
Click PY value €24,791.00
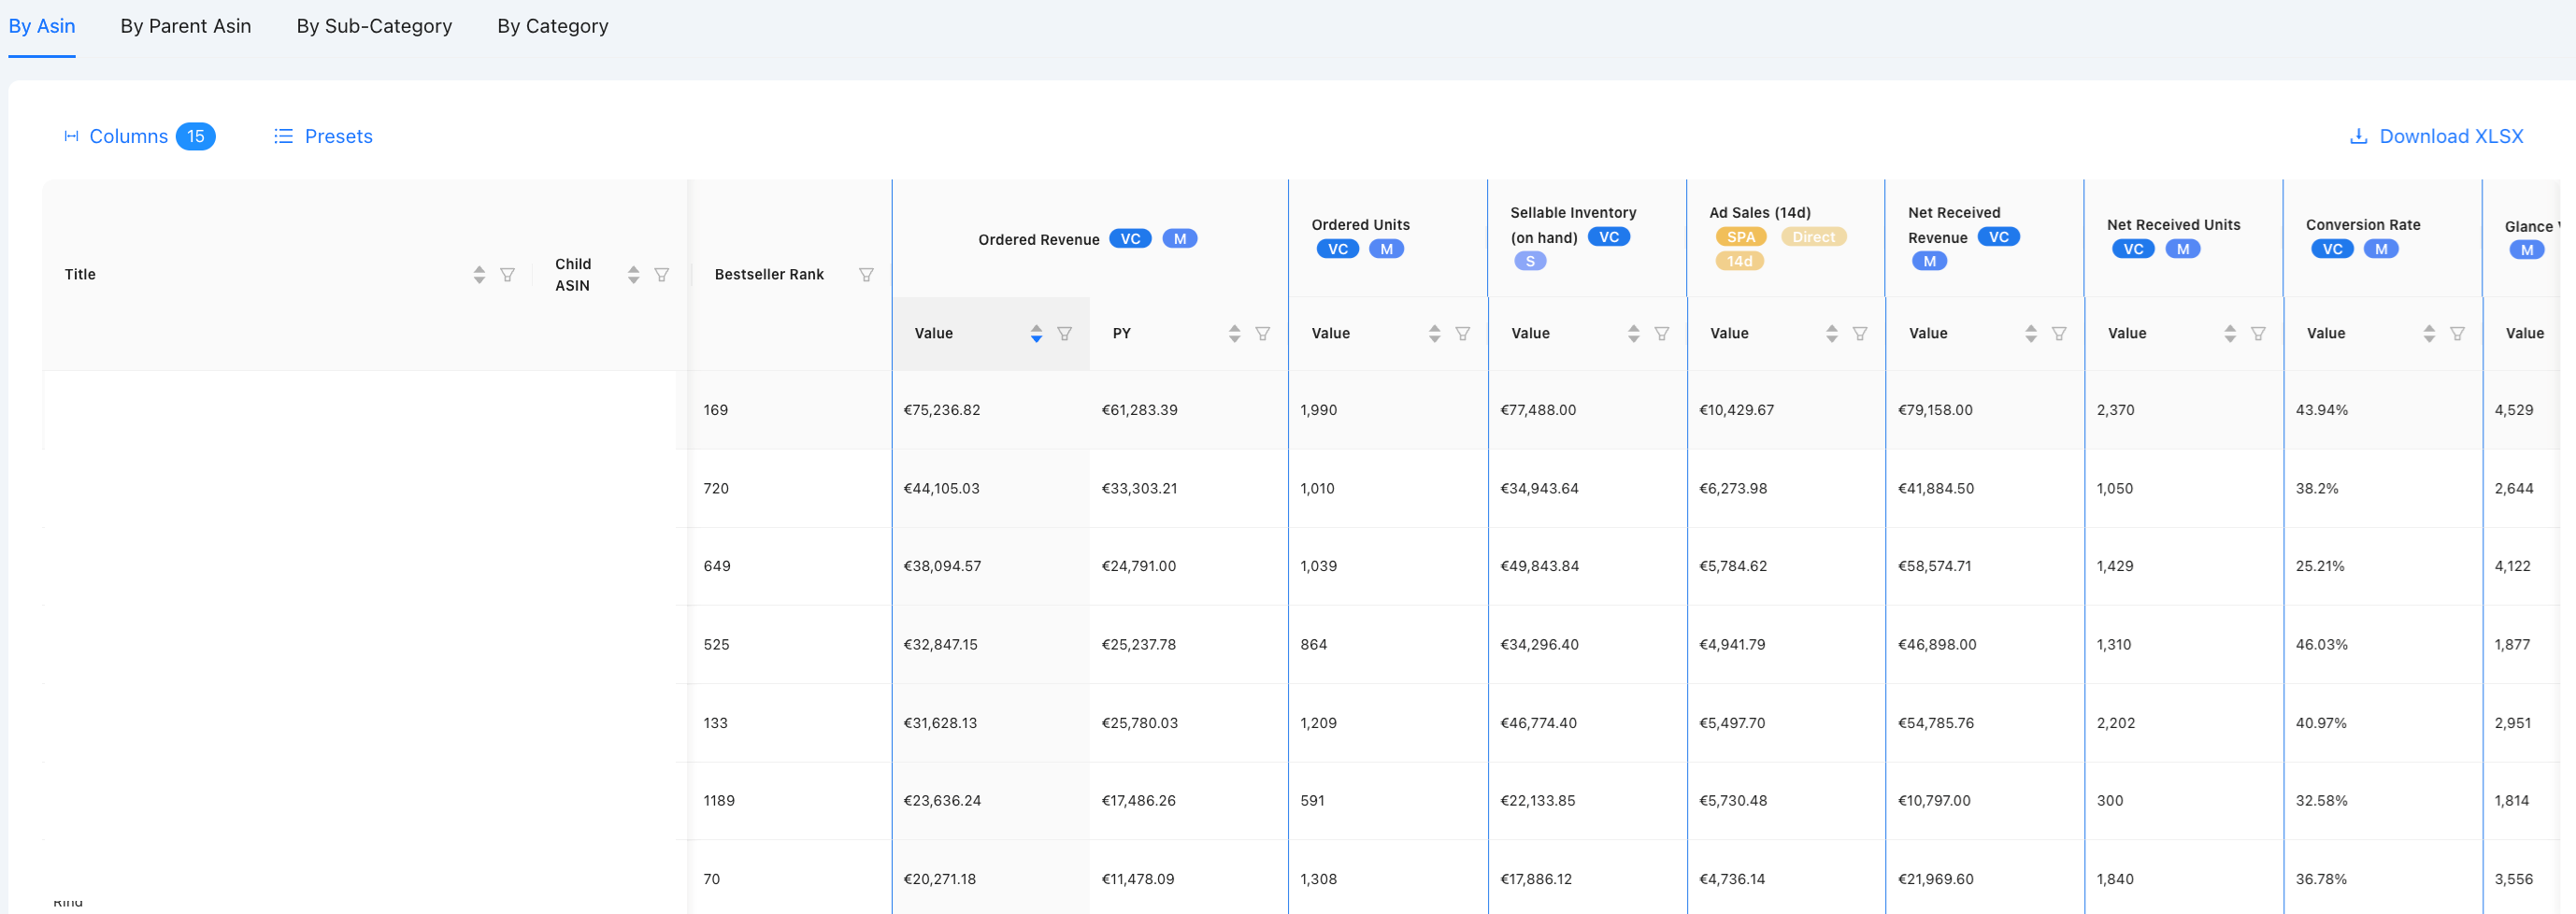coord(1138,566)
